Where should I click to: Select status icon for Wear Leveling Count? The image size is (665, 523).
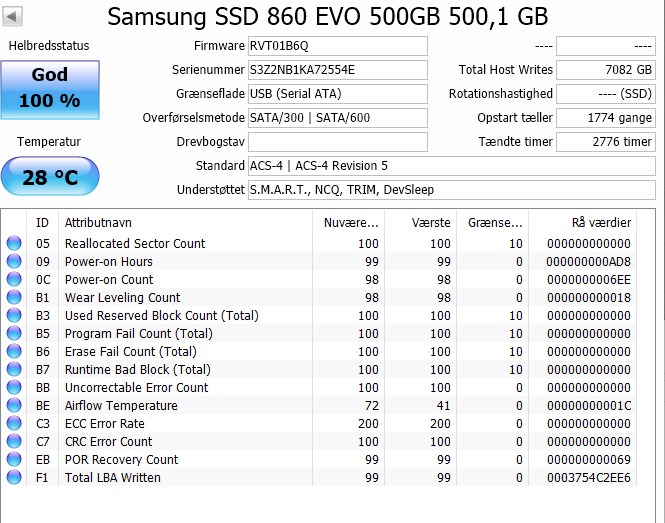(x=14, y=297)
